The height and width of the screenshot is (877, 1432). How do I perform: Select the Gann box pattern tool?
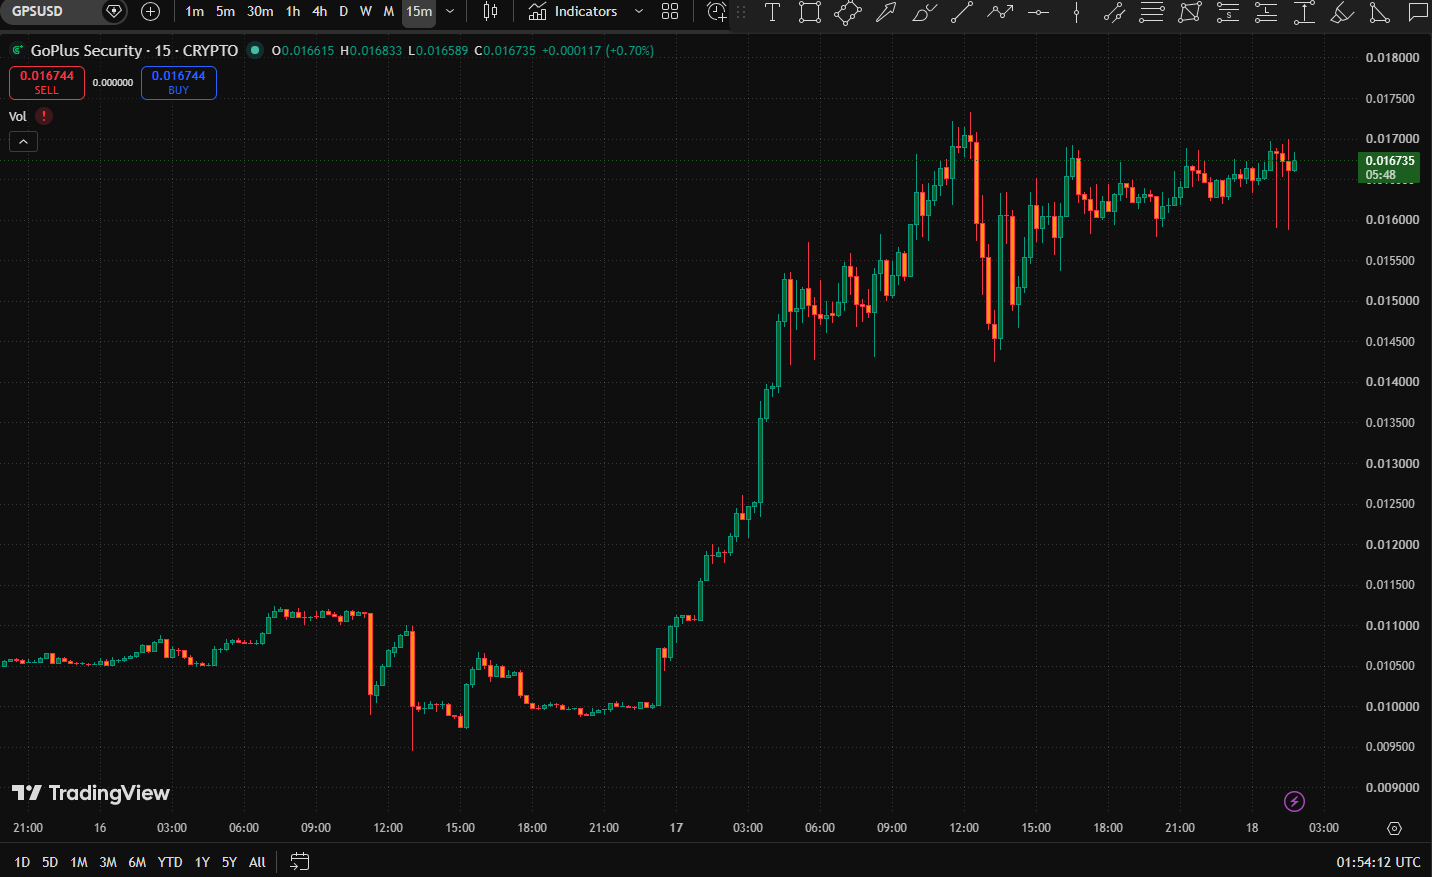1190,12
